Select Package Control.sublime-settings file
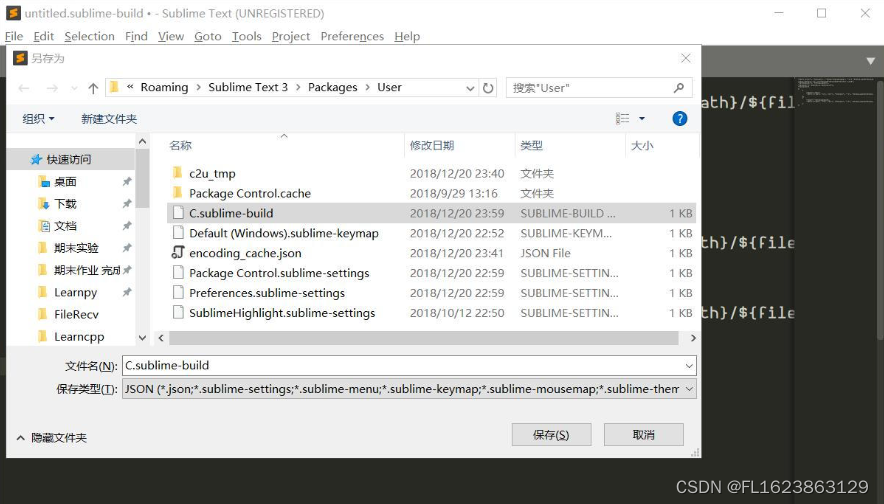The image size is (884, 504). pyautogui.click(x=279, y=273)
